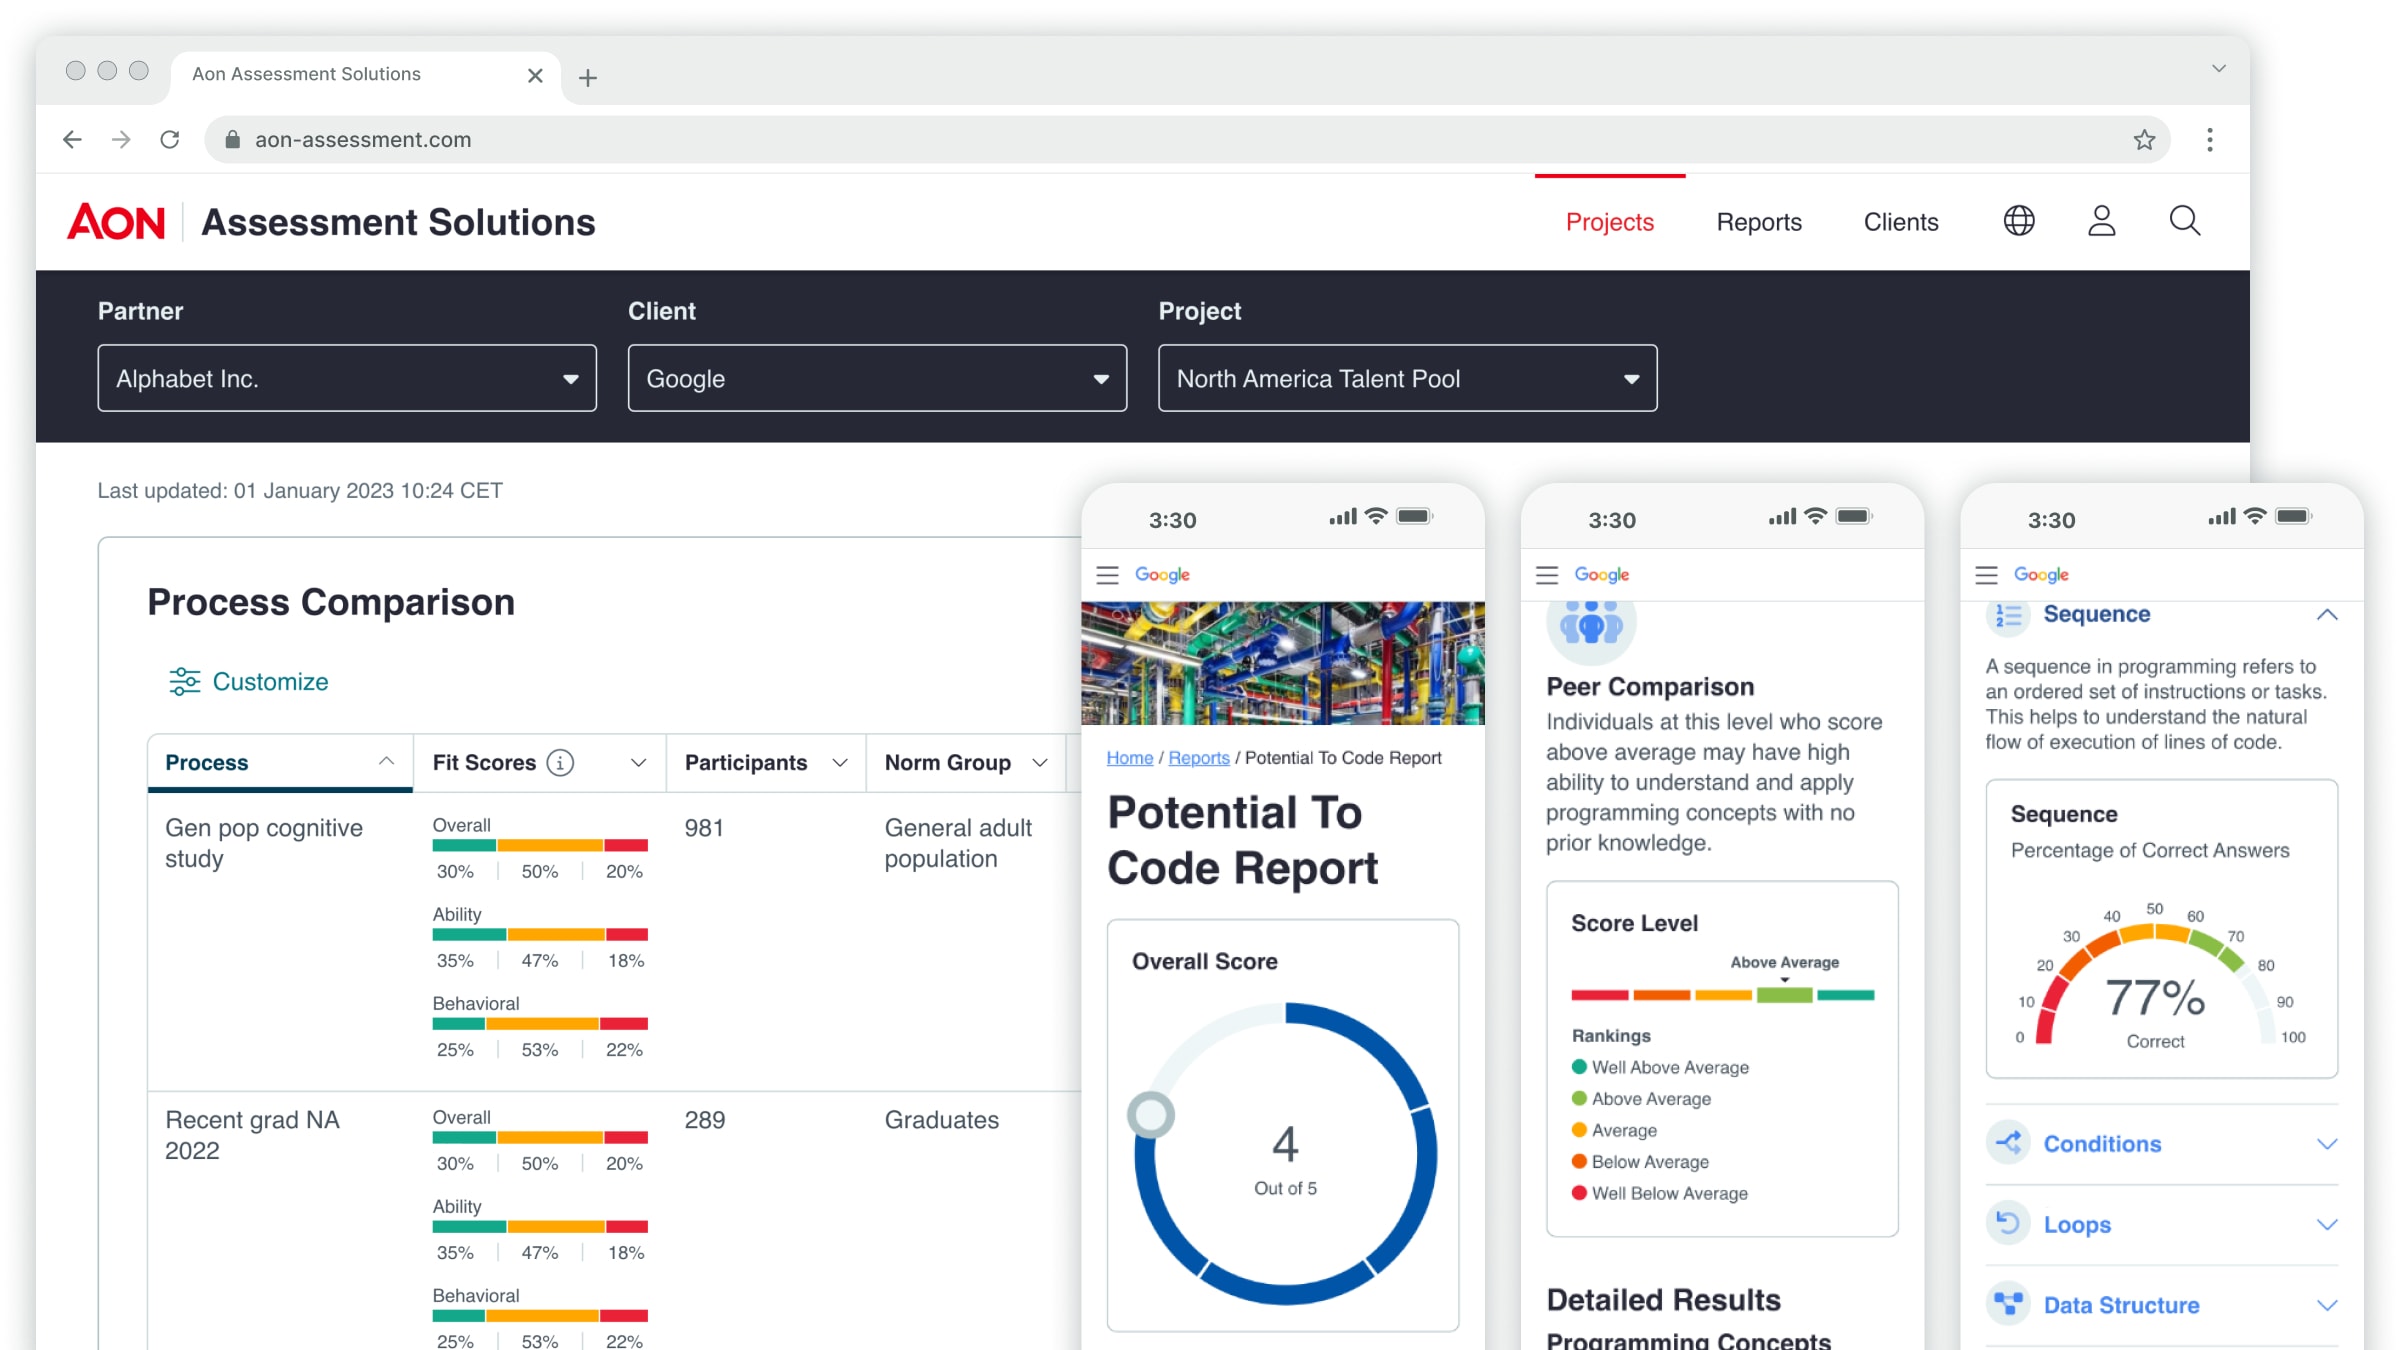Expand the Loops section chevron
Image resolution: width=2400 pixels, height=1350 pixels.
point(2327,1225)
